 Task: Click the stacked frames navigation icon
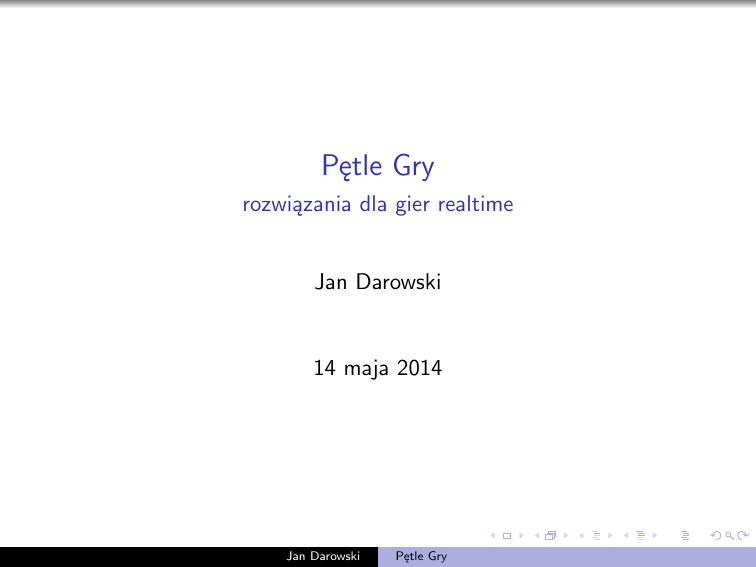(x=549, y=537)
